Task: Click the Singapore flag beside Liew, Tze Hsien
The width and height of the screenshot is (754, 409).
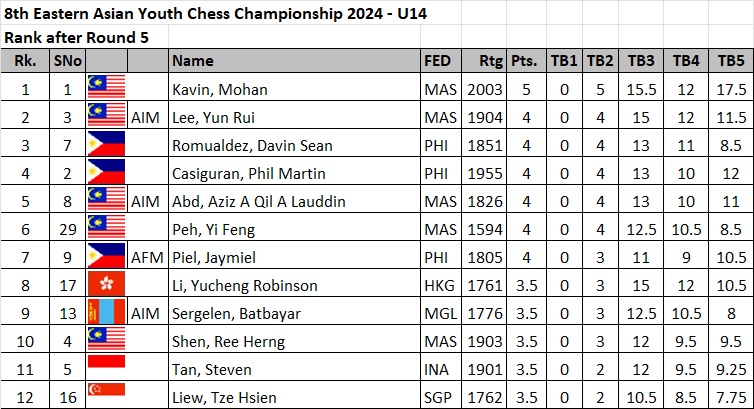Action: [106, 397]
